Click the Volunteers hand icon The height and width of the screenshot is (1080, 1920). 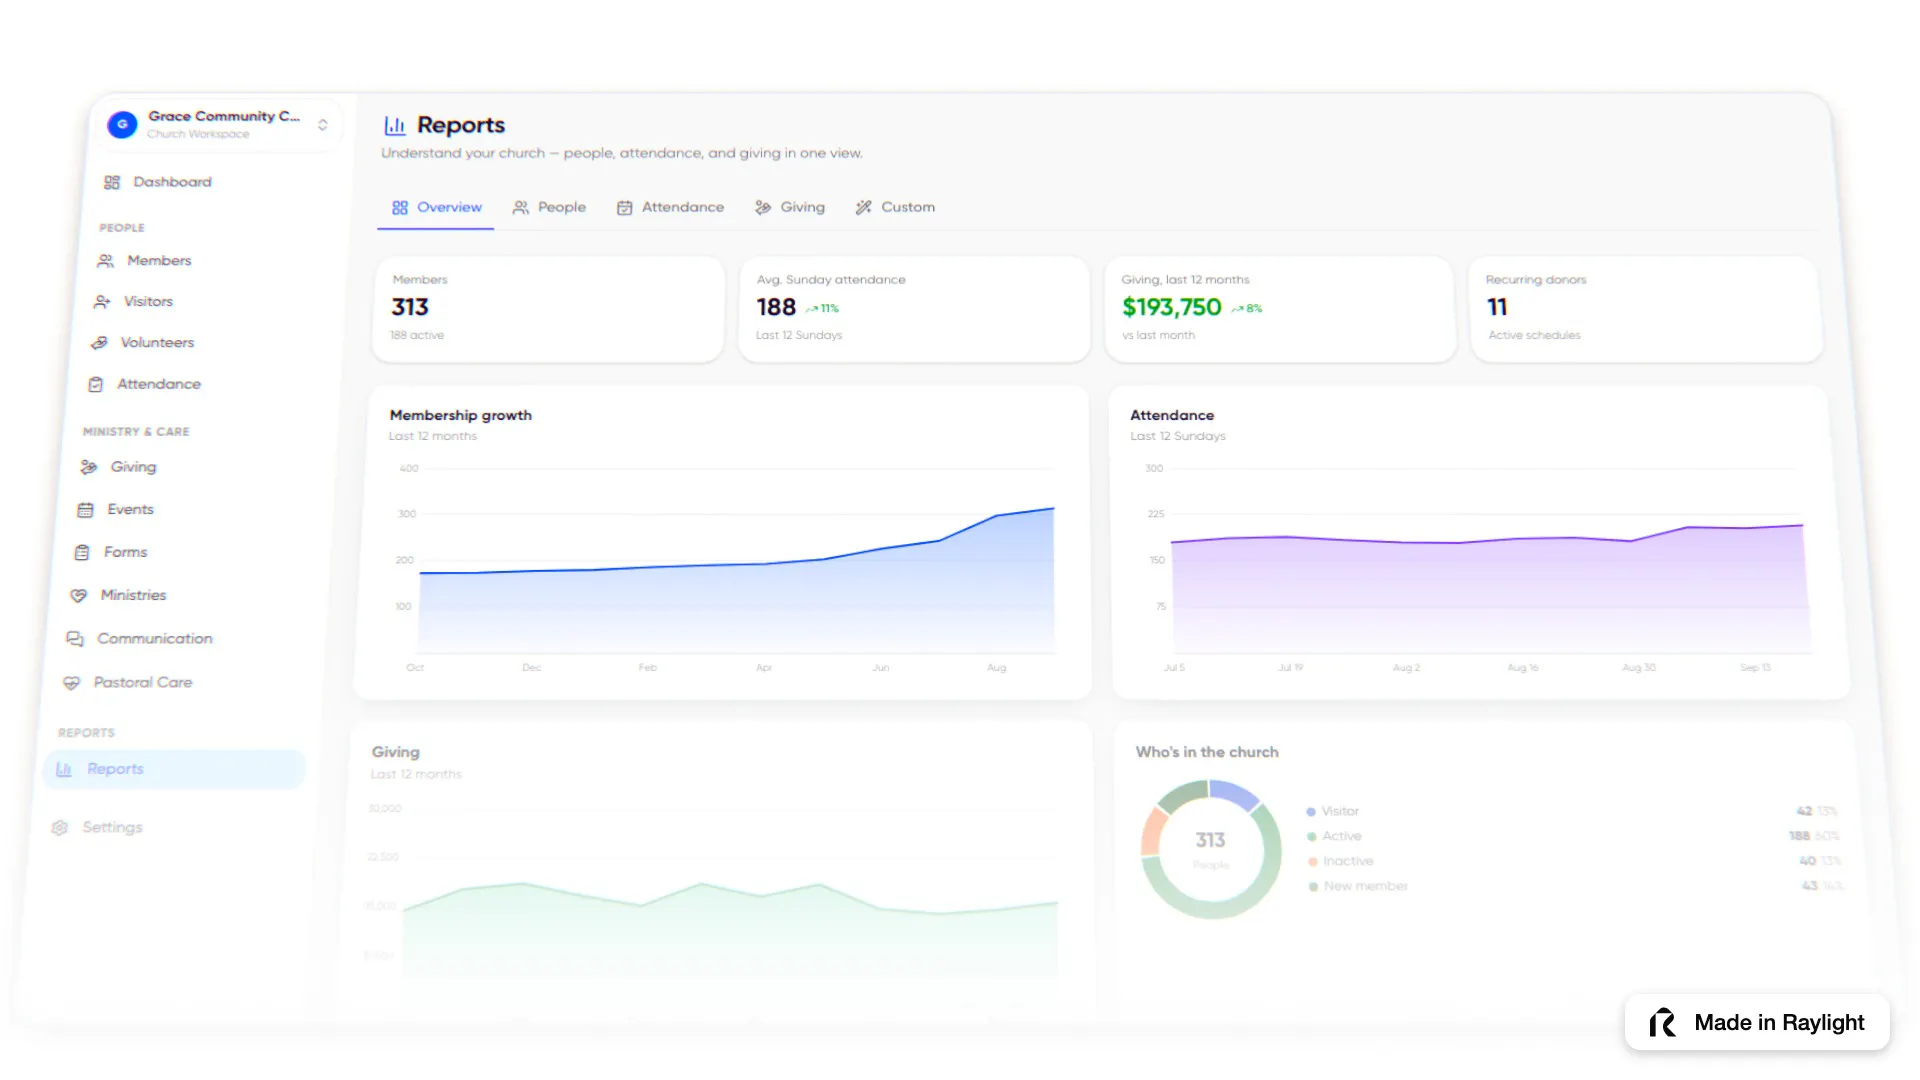click(x=99, y=343)
